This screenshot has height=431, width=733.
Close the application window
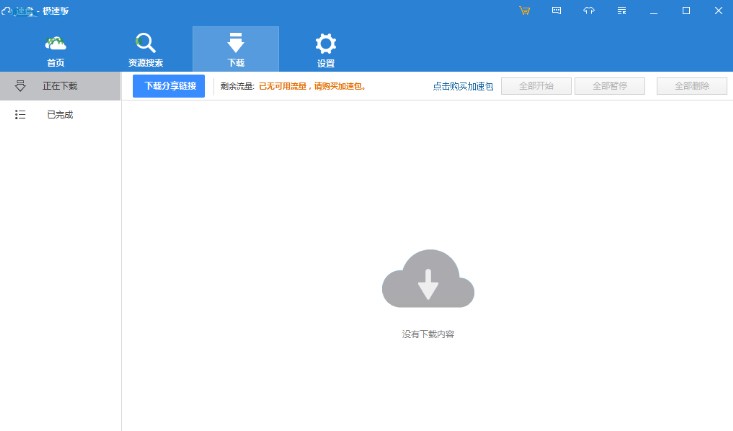(x=719, y=10)
